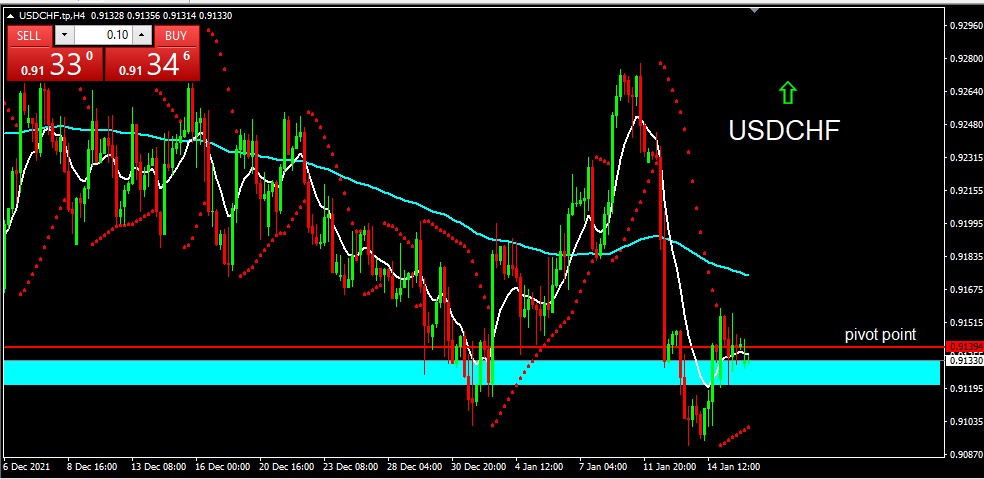984x479 pixels.
Task: Collapse one-click trading panel triangle beside USDCHF.tp
Action: point(11,16)
